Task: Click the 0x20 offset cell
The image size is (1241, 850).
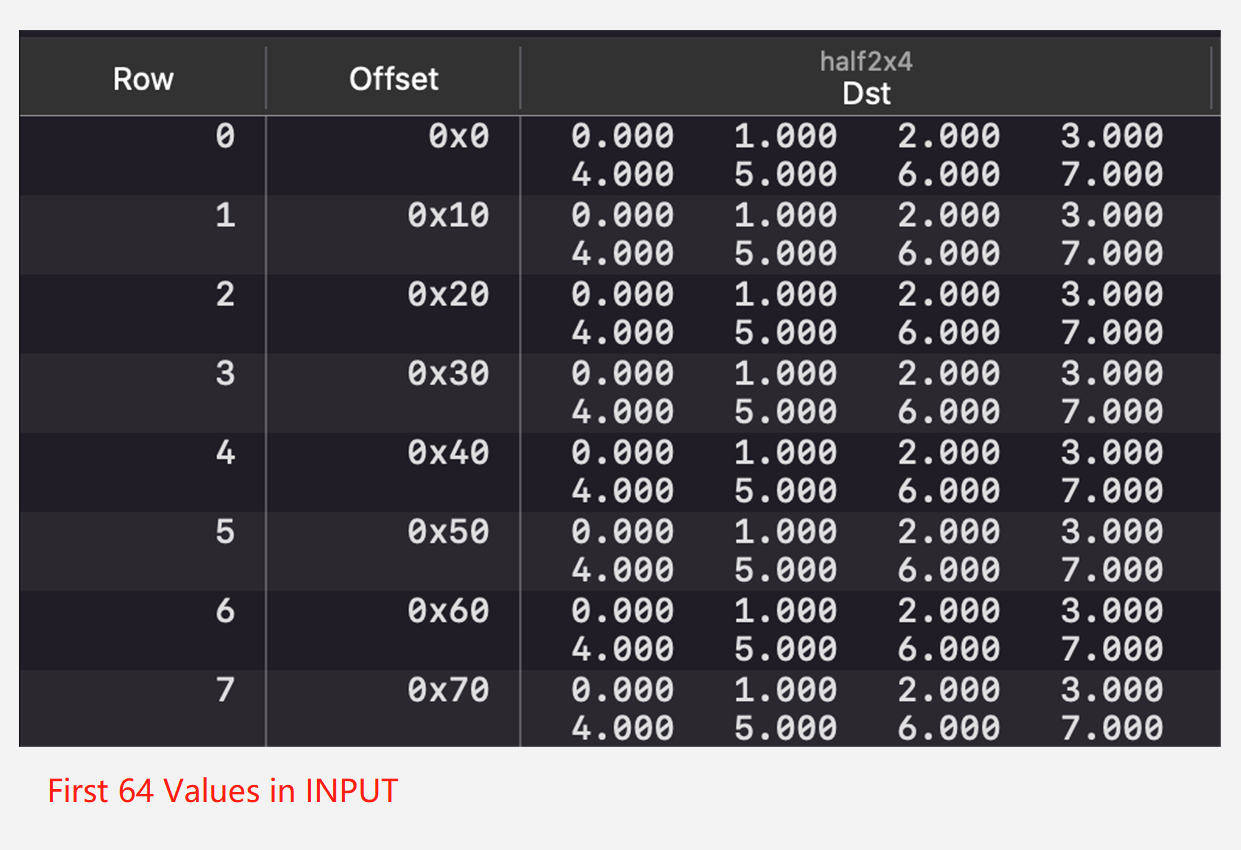Action: tap(448, 294)
